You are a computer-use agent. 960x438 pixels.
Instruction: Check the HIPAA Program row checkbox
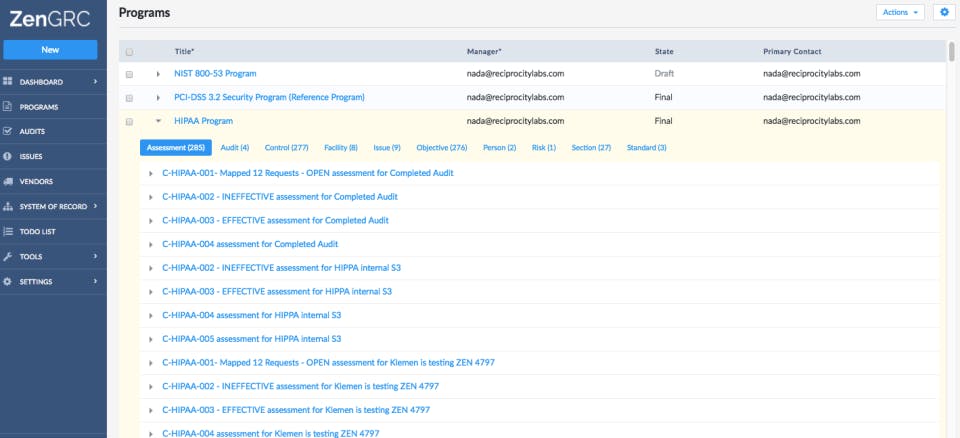click(129, 122)
